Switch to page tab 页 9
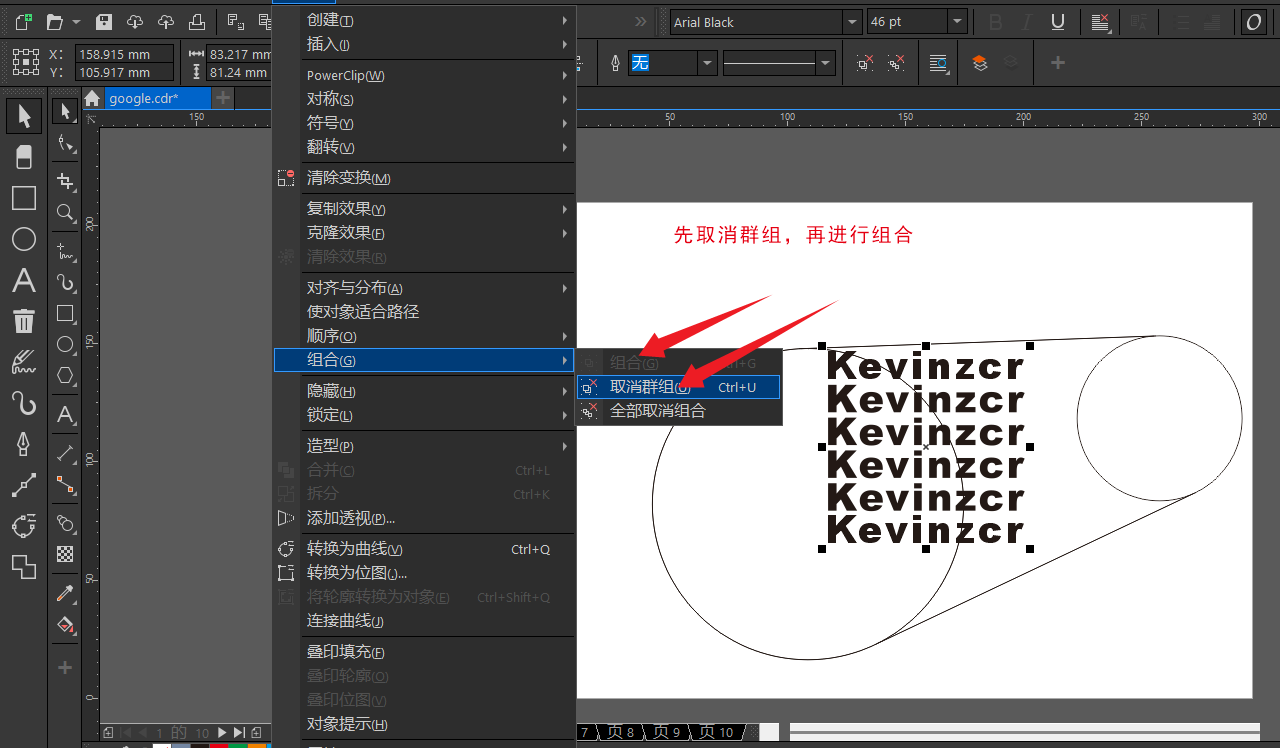 (x=667, y=732)
